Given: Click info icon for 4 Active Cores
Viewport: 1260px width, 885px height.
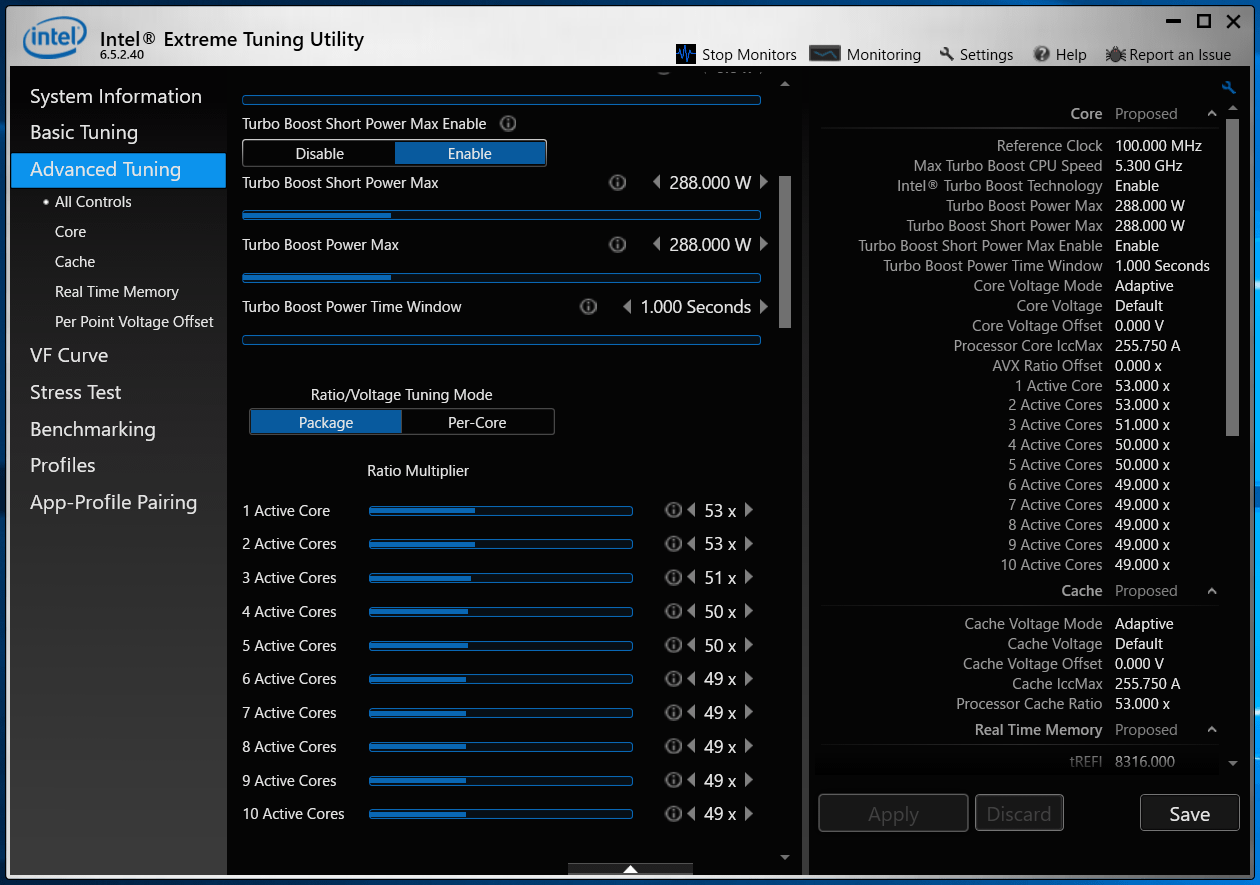Looking at the screenshot, I should point(673,611).
